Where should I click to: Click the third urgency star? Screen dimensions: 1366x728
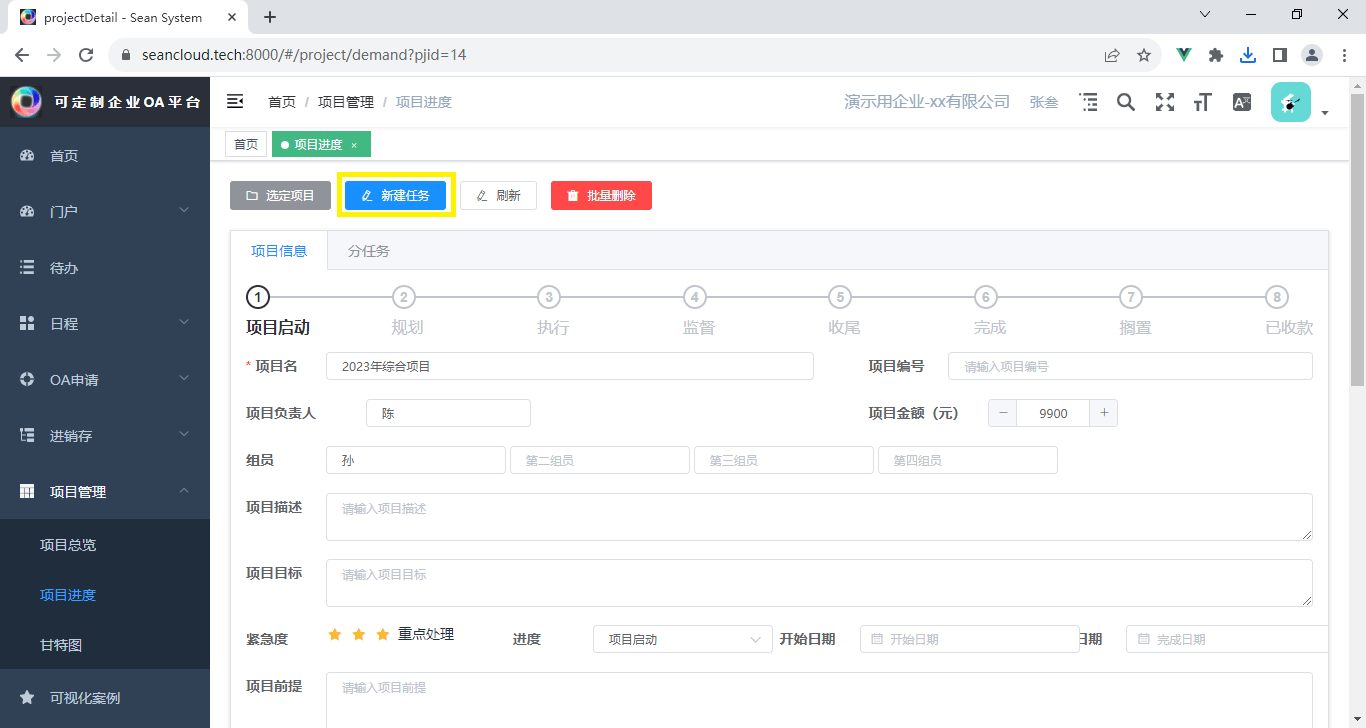tap(383, 635)
